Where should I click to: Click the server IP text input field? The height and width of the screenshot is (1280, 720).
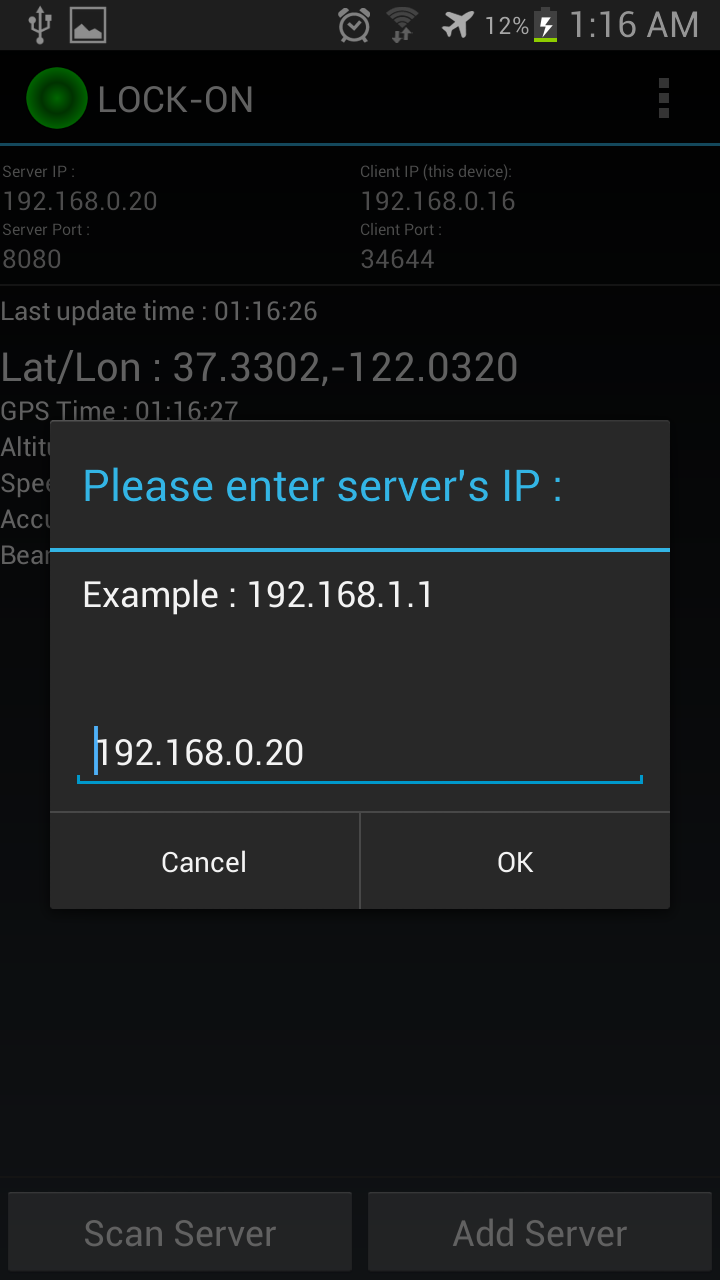(360, 753)
